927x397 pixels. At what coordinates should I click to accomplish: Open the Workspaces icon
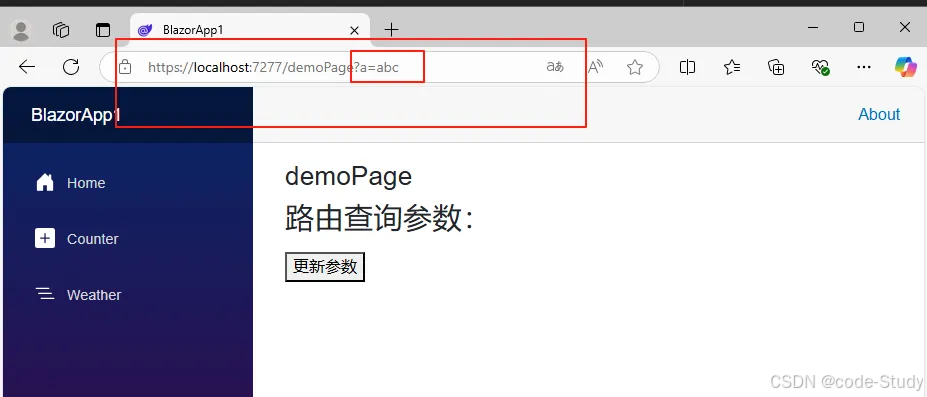61,30
